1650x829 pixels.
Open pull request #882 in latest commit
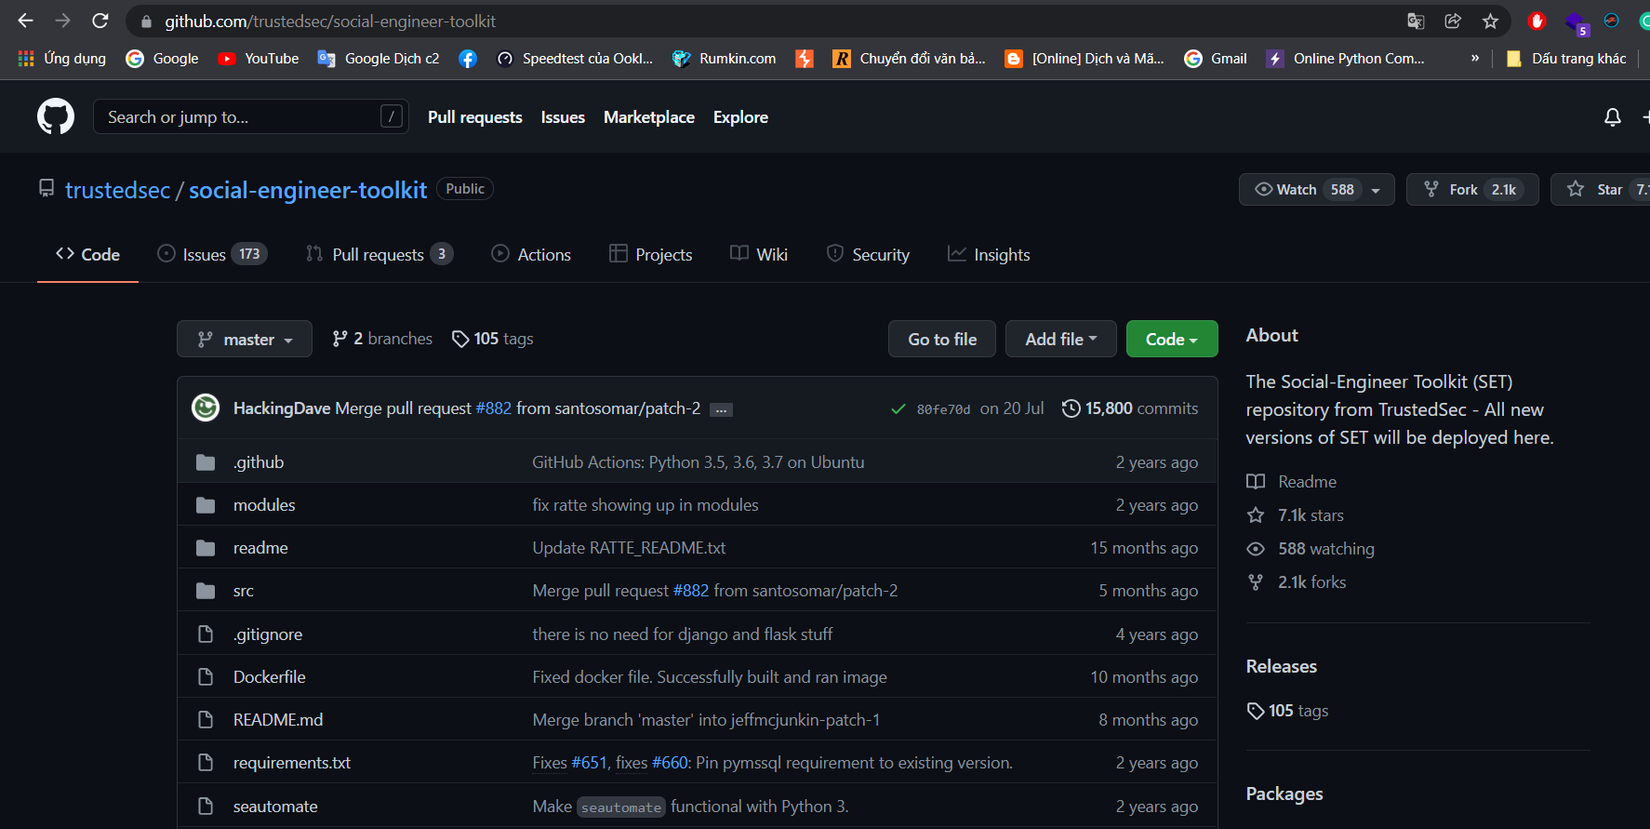point(494,408)
